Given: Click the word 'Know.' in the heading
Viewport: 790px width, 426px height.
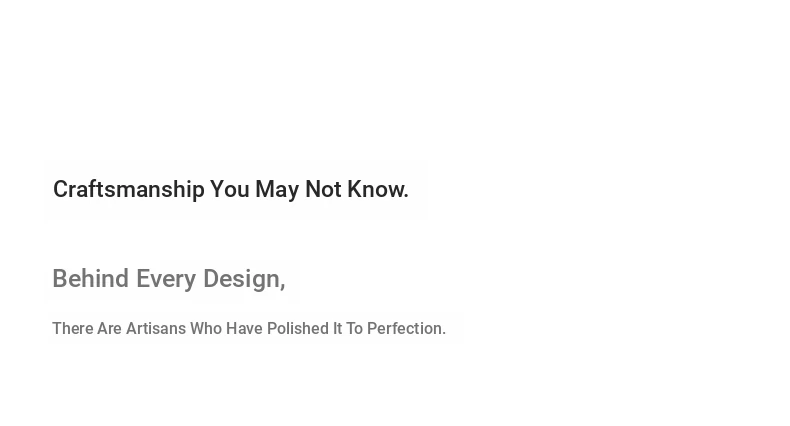Looking at the screenshot, I should coord(378,189).
